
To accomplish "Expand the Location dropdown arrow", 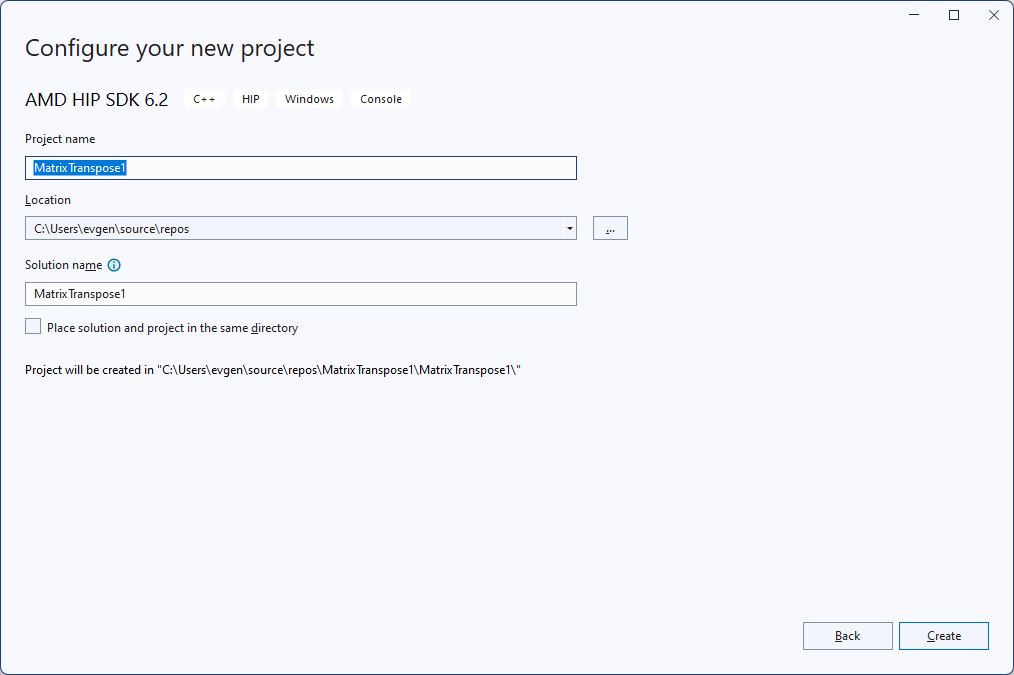I will 569,229.
